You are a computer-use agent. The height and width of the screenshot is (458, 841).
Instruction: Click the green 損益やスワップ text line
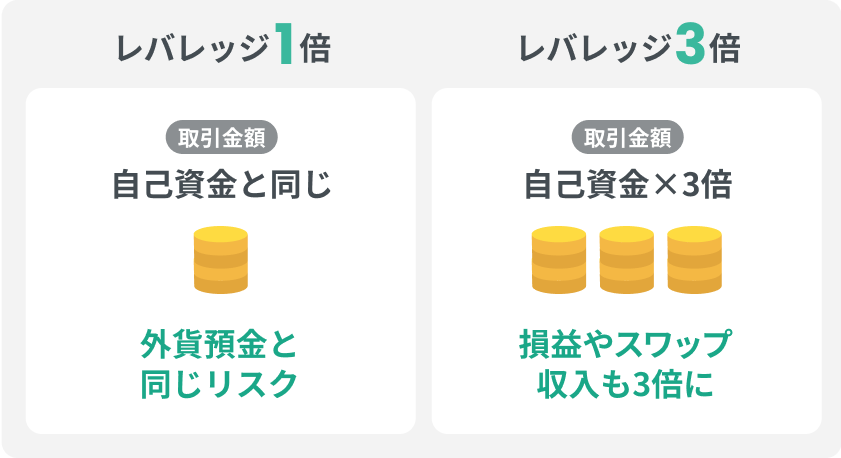[x=625, y=344]
